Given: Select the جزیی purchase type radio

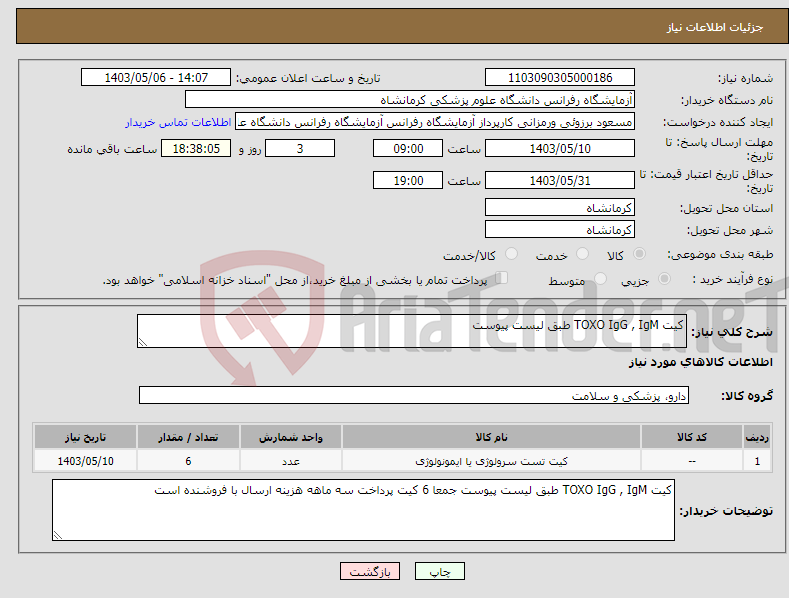Looking at the screenshot, I should tap(664, 278).
